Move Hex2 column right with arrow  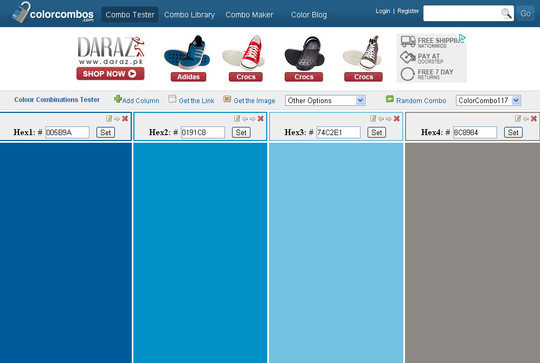click(x=253, y=118)
